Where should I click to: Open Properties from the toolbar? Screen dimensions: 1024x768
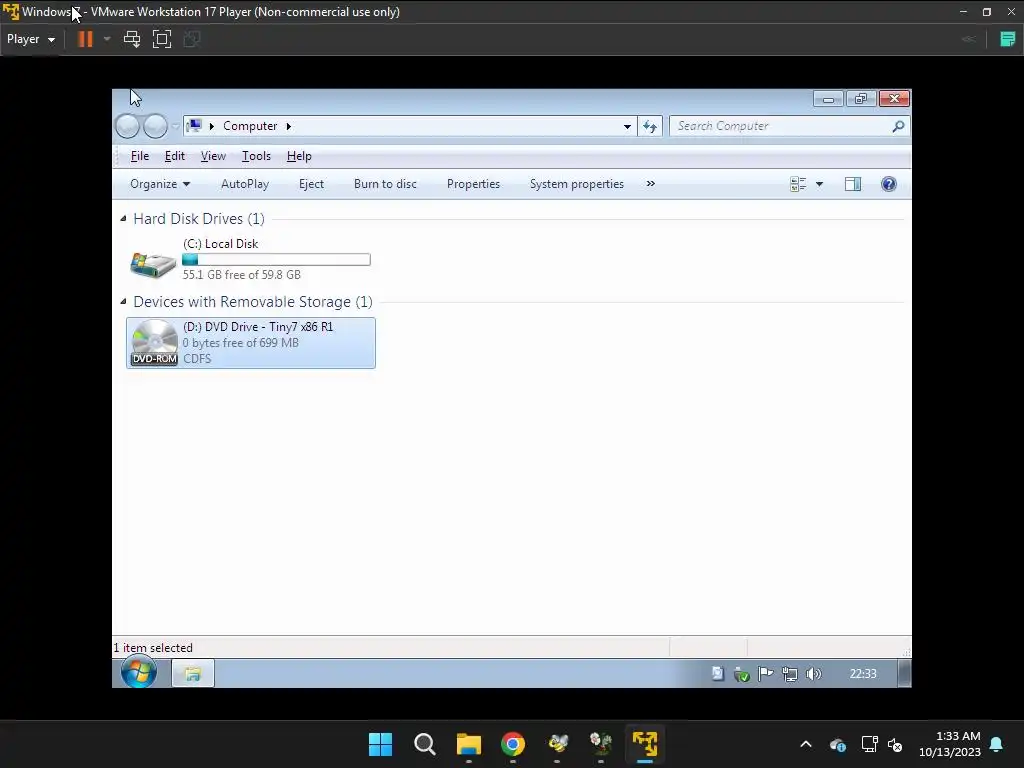473,184
